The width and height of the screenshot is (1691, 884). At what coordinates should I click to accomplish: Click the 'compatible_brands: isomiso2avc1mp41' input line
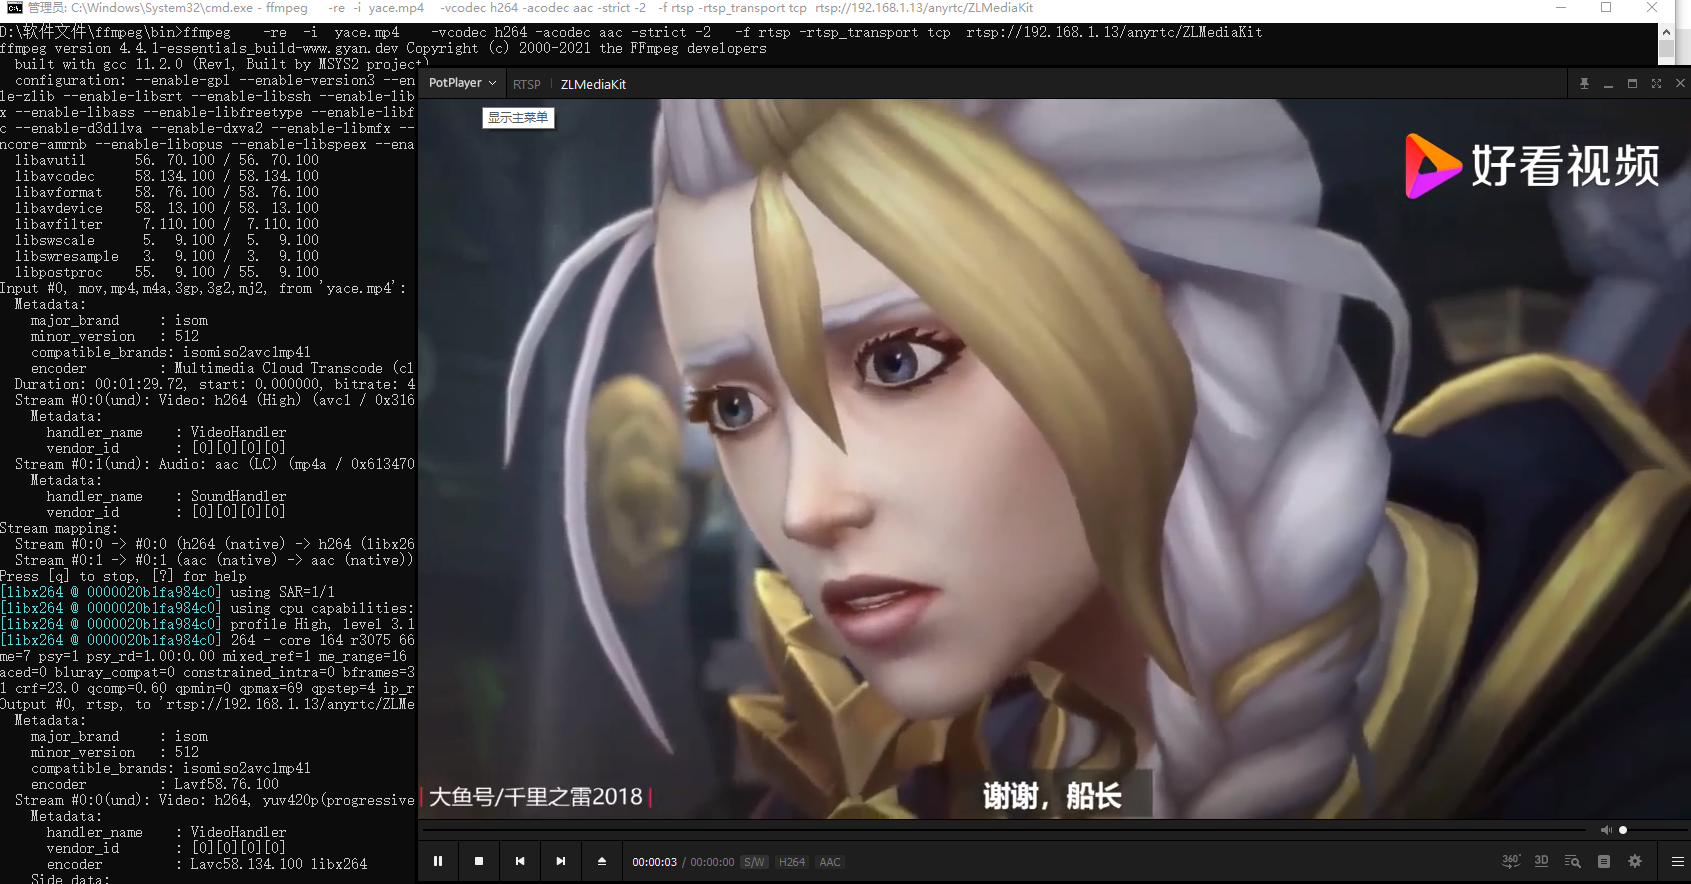pyautogui.click(x=171, y=352)
